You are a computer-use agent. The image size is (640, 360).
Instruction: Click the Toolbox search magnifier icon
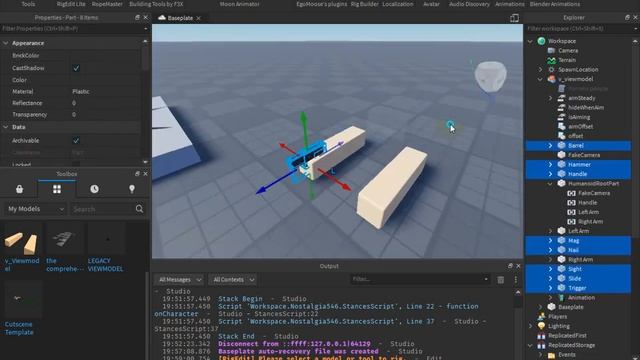point(139,209)
